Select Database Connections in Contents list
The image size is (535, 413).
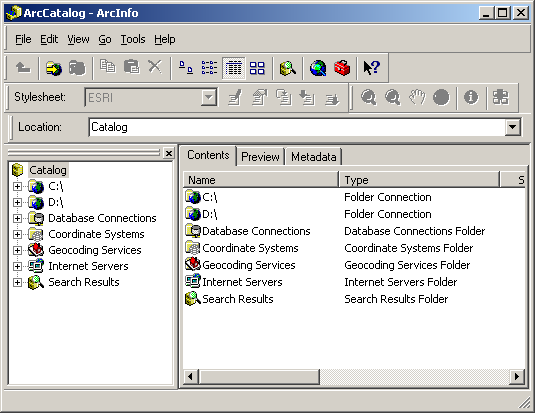(x=248, y=231)
